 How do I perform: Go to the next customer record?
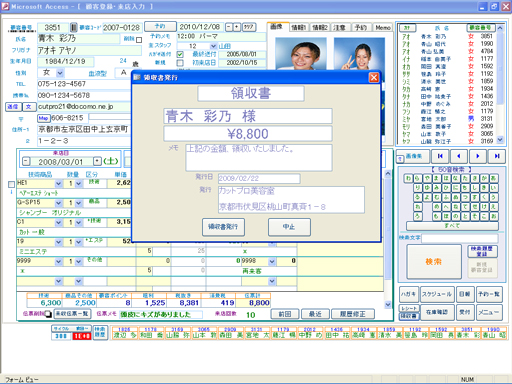click(x=478, y=156)
